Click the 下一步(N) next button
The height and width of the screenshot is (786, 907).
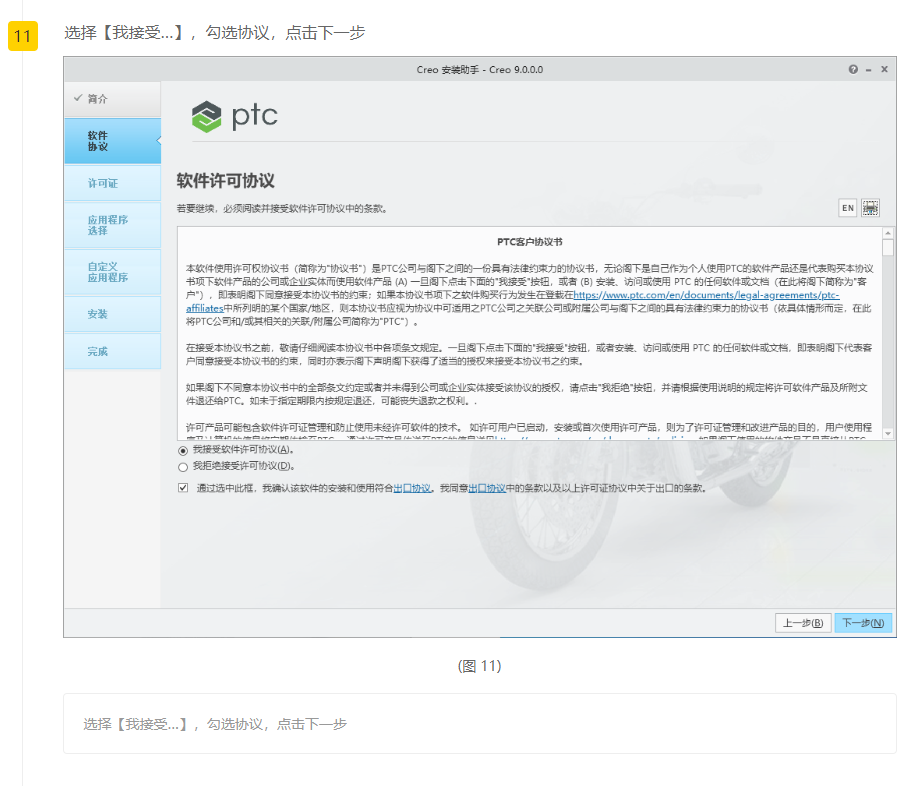[x=863, y=623]
